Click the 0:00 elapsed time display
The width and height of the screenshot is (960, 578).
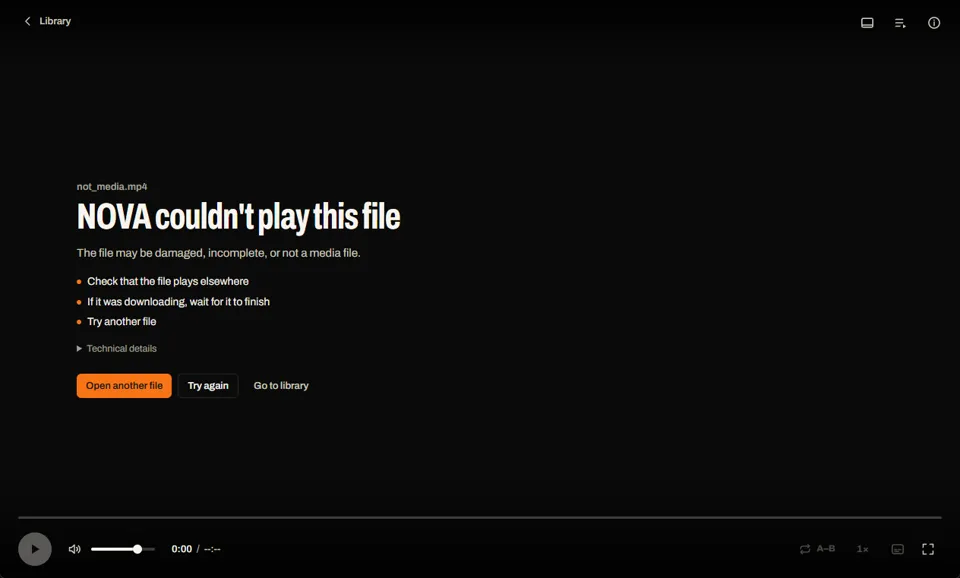click(182, 549)
